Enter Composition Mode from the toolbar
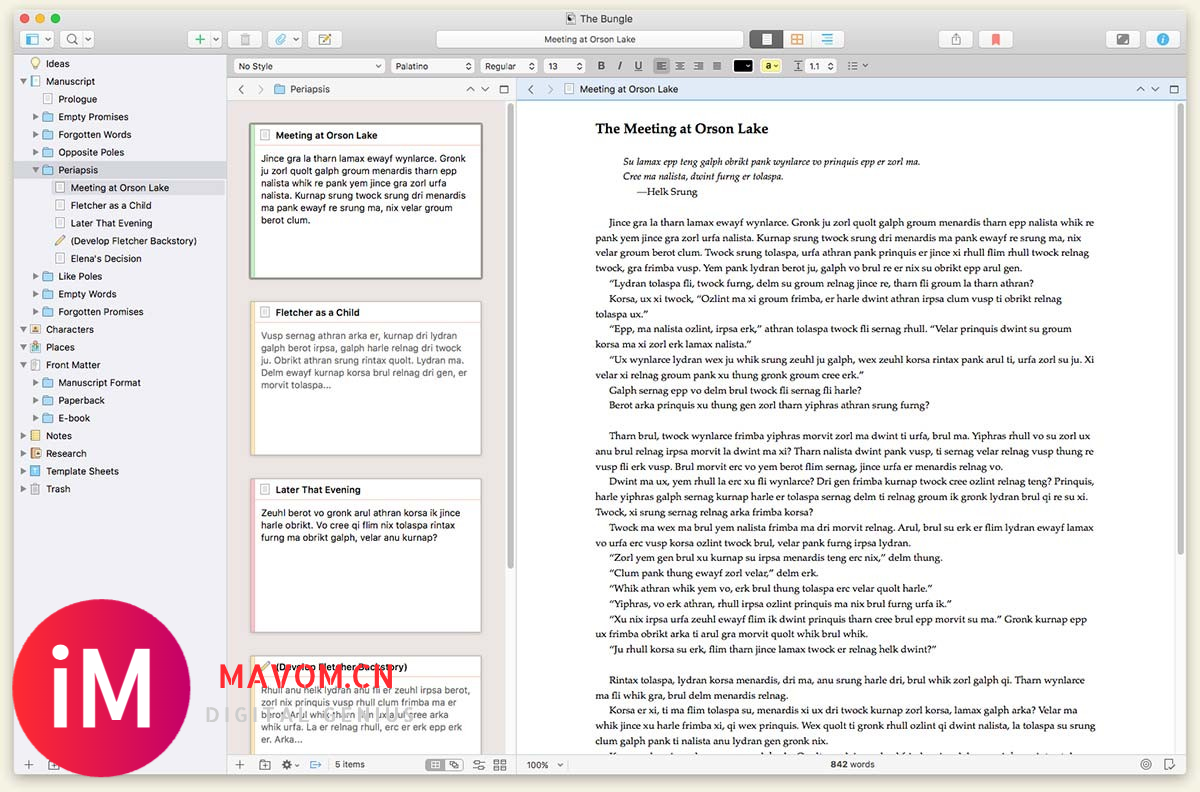The height and width of the screenshot is (792, 1200). point(1123,39)
